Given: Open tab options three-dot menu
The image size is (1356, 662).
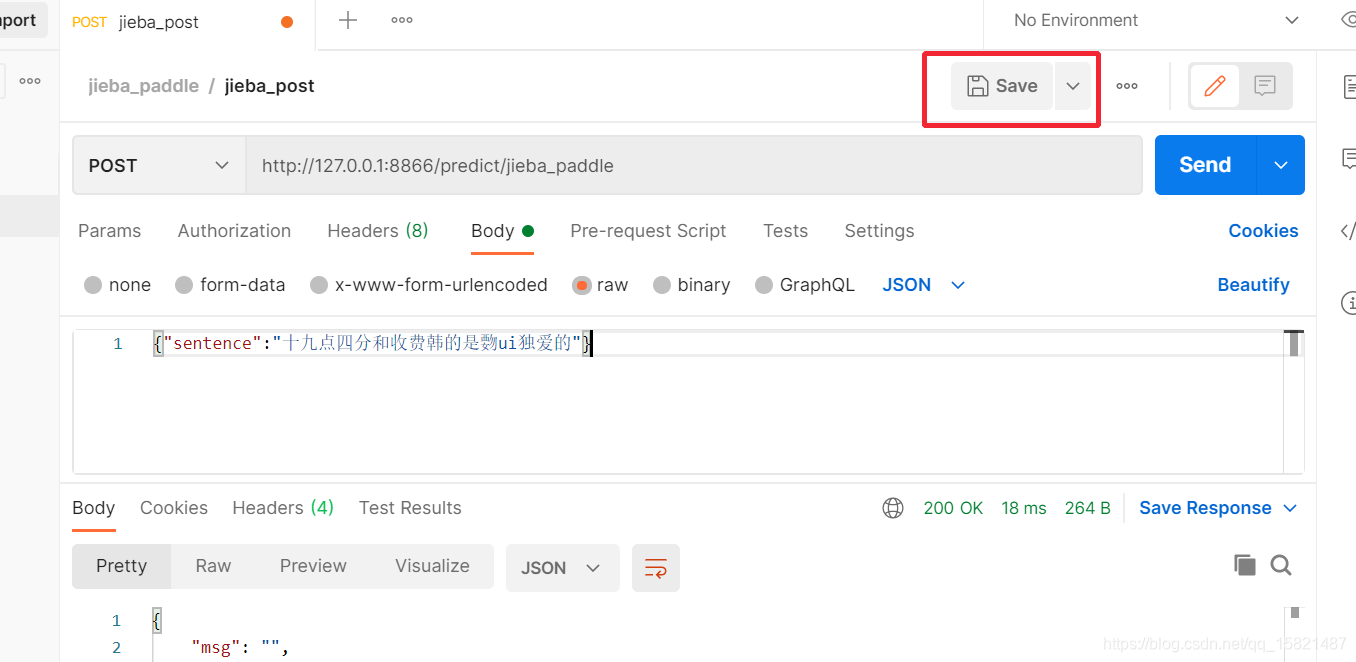Looking at the screenshot, I should [402, 20].
